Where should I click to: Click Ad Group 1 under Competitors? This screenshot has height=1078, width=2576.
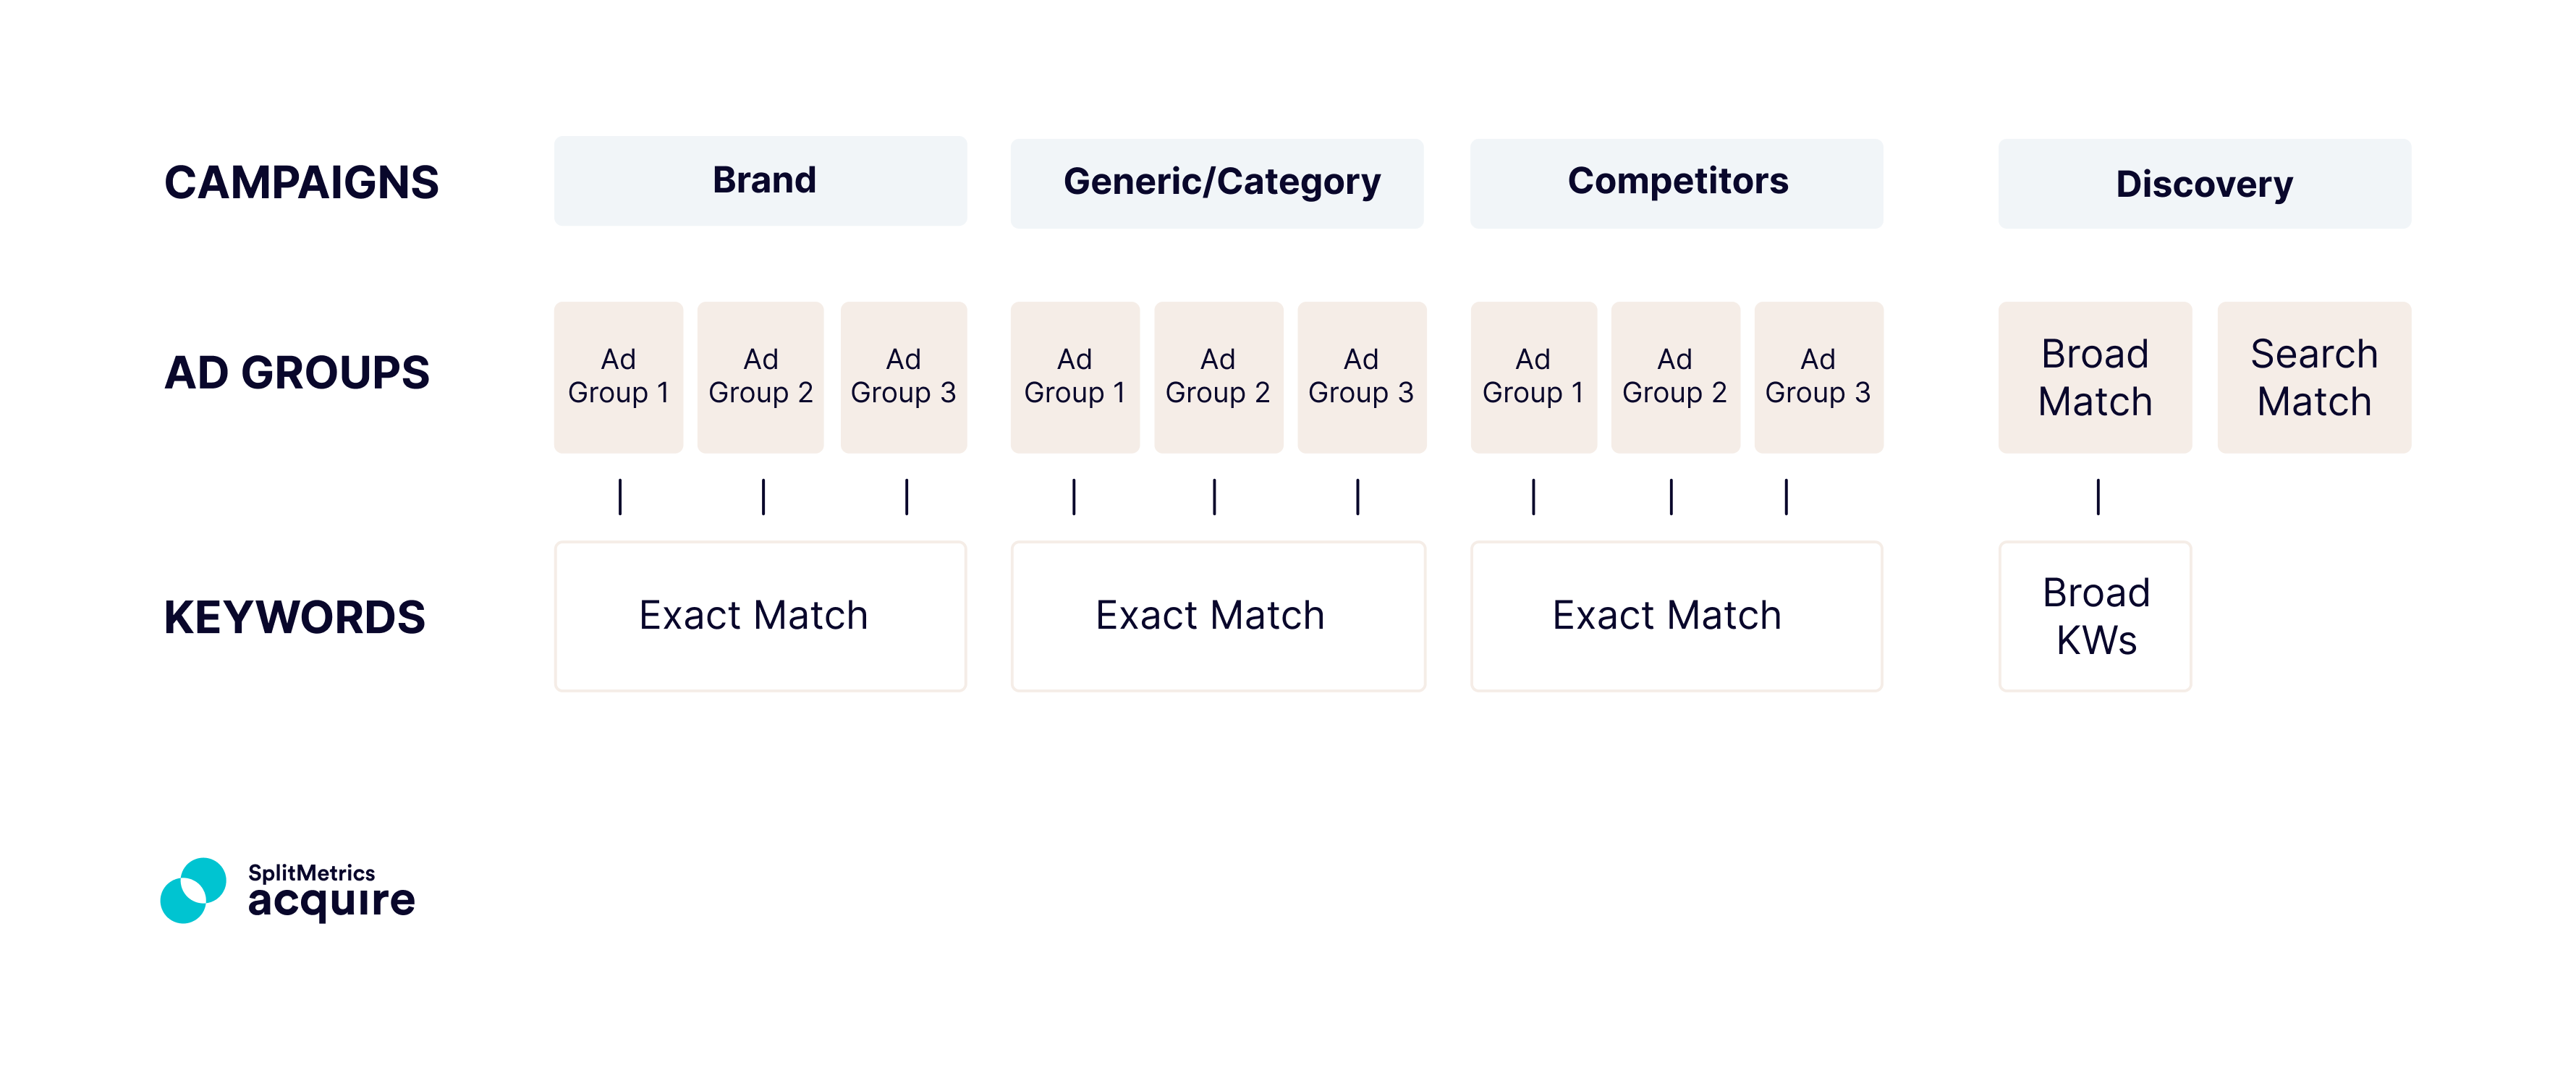1533,377
